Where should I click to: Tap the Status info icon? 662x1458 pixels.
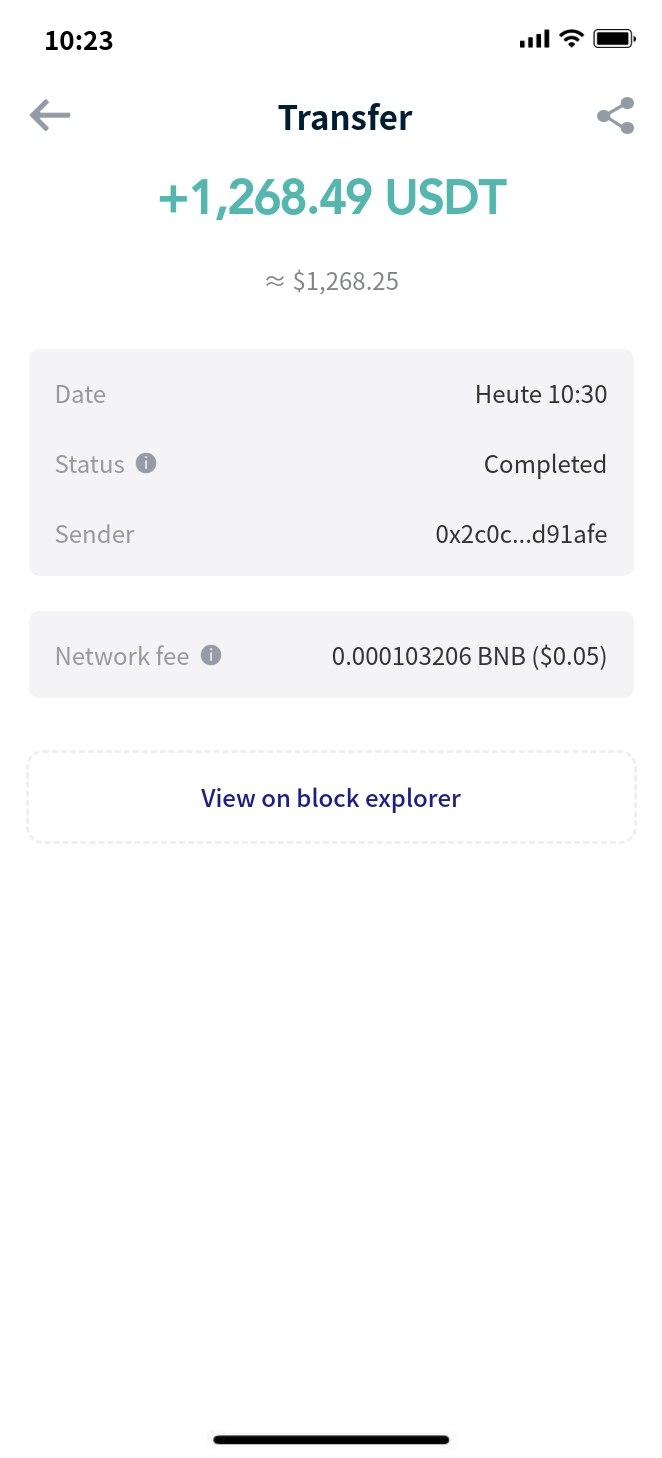146,463
